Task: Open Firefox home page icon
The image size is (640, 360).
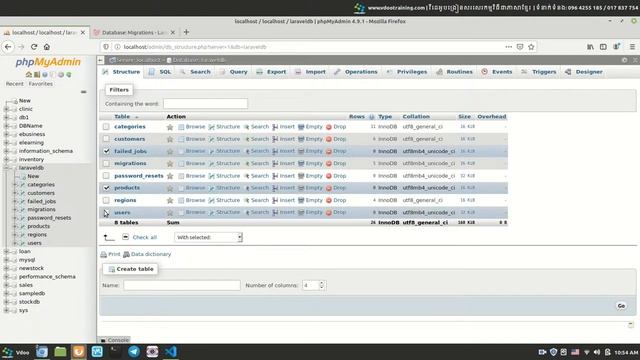Action: 47,47
